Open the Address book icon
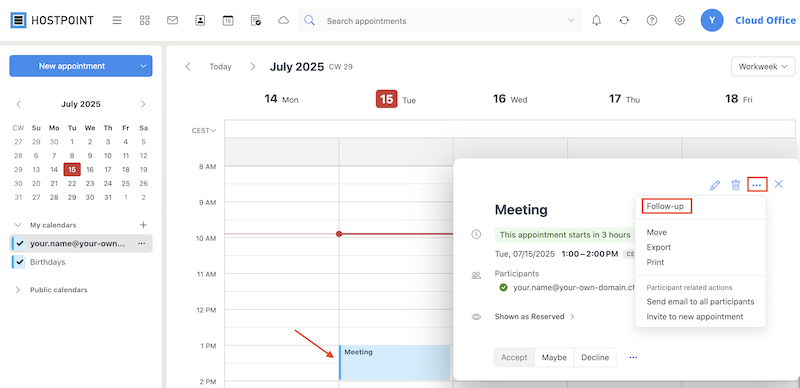800x388 pixels. pyautogui.click(x=200, y=20)
